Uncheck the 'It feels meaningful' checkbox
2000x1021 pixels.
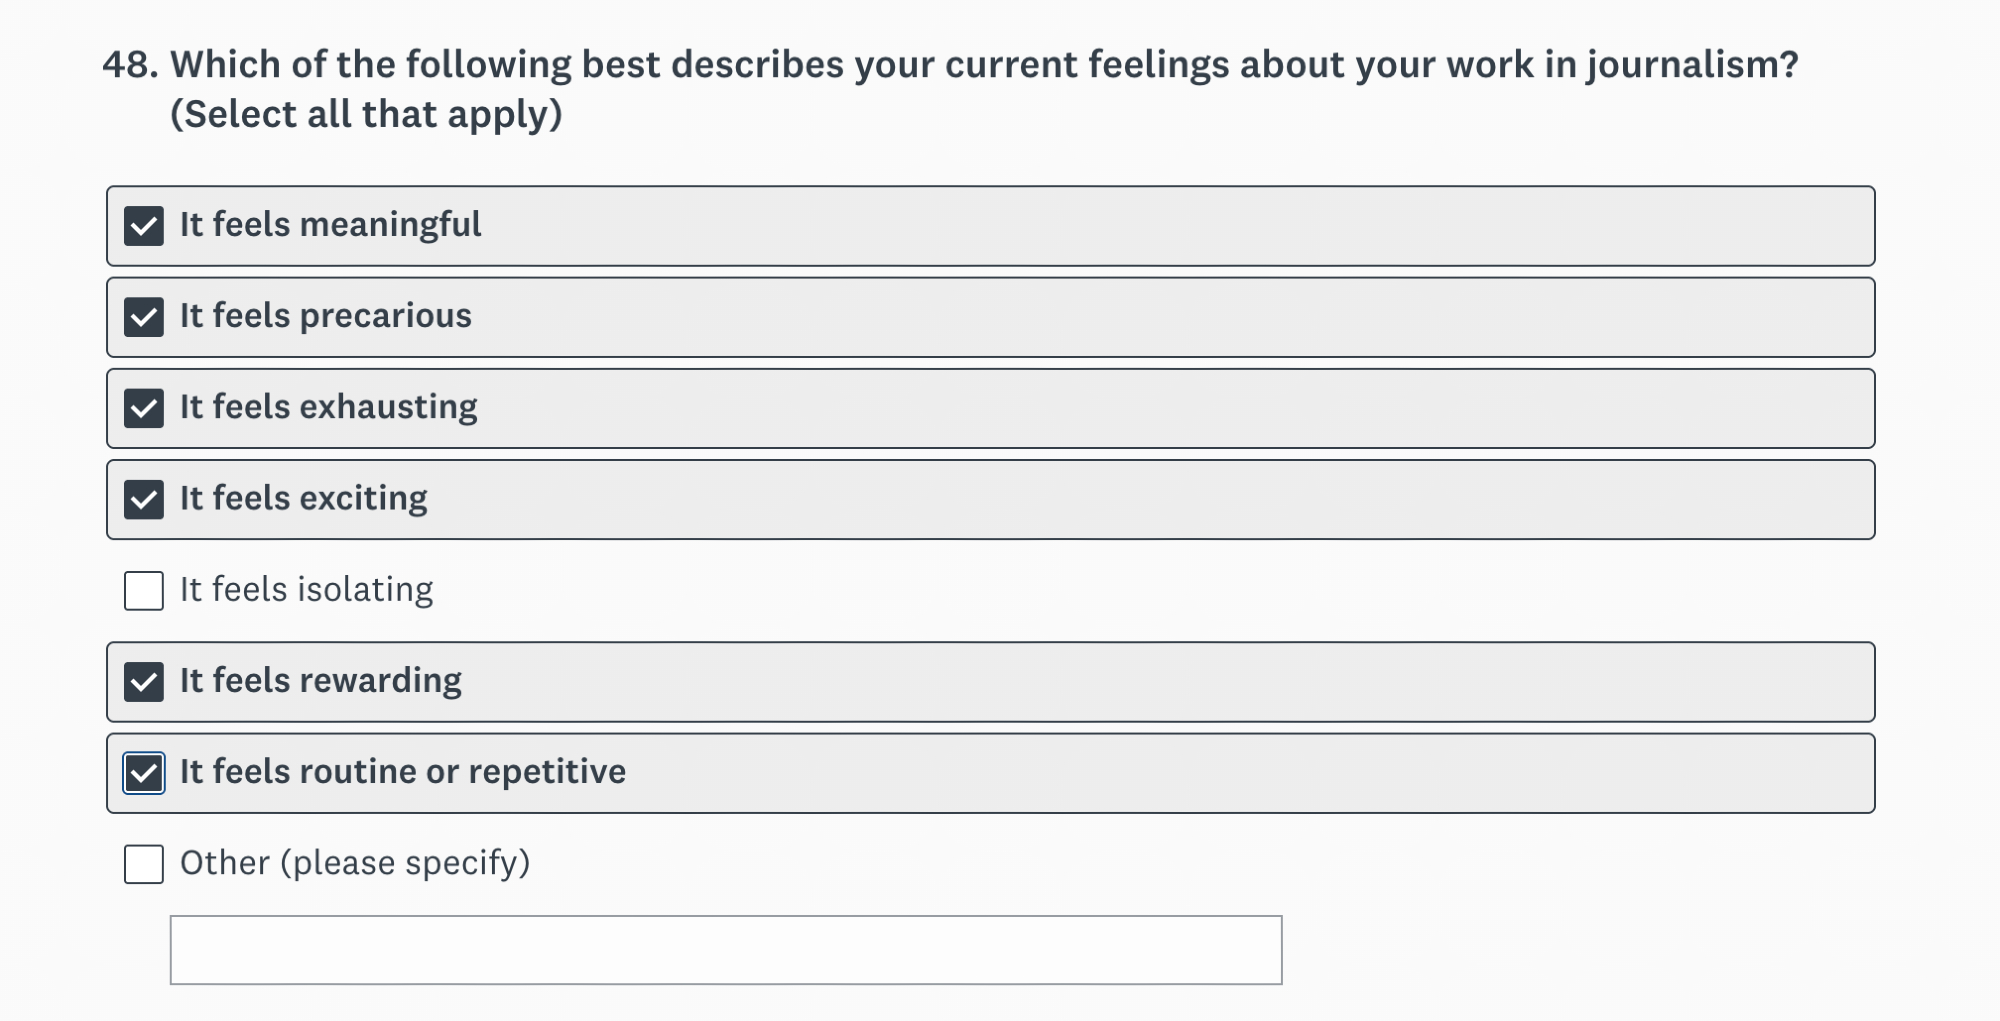[144, 226]
